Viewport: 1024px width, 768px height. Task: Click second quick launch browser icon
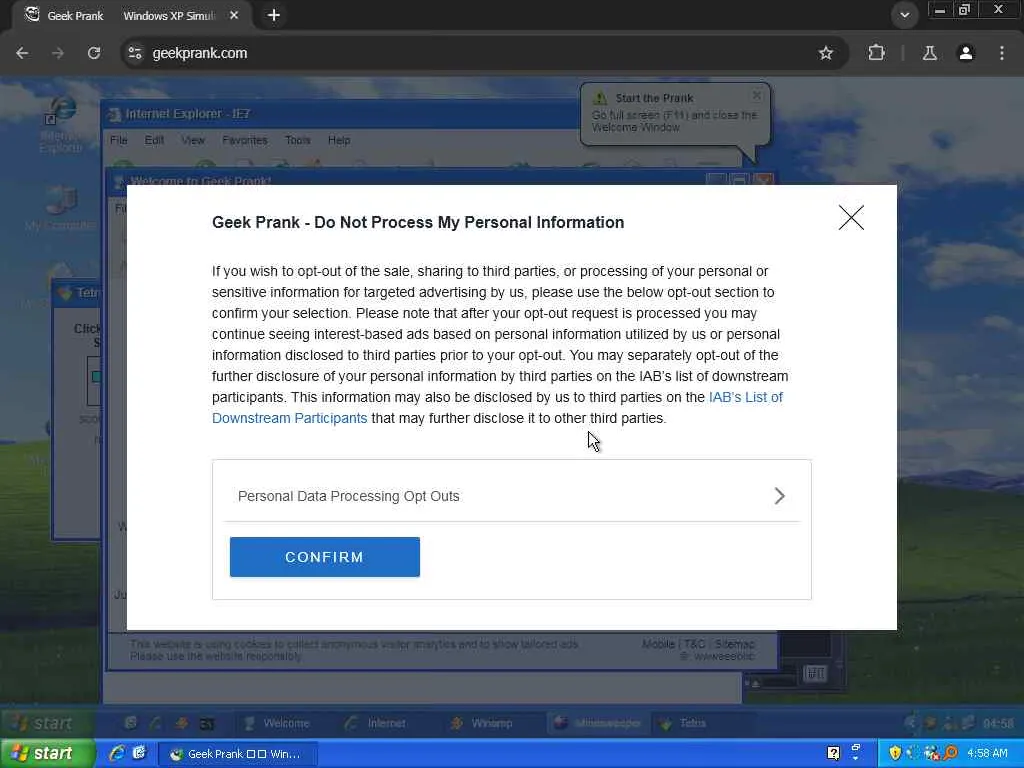coord(138,753)
